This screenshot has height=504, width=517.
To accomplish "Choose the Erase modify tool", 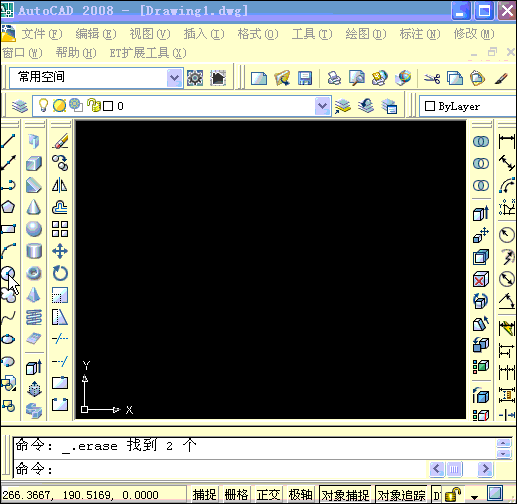I will (x=60, y=141).
